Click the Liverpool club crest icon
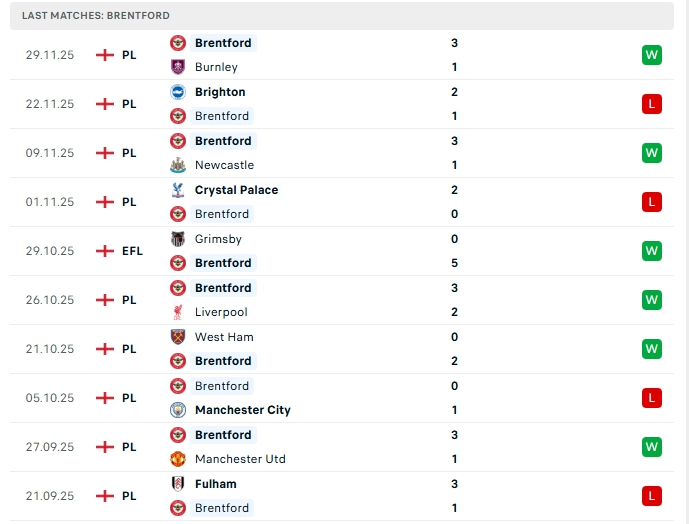 tap(178, 312)
